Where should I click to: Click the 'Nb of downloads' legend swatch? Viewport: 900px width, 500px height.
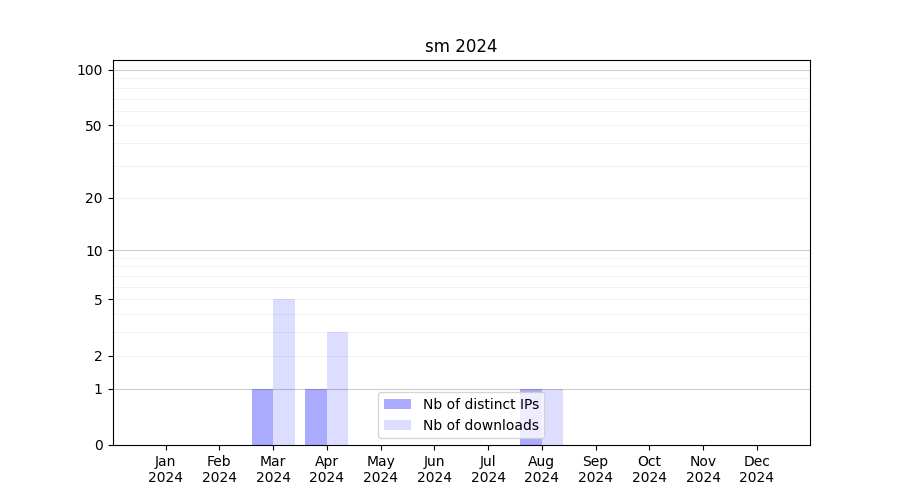pyautogui.click(x=397, y=425)
